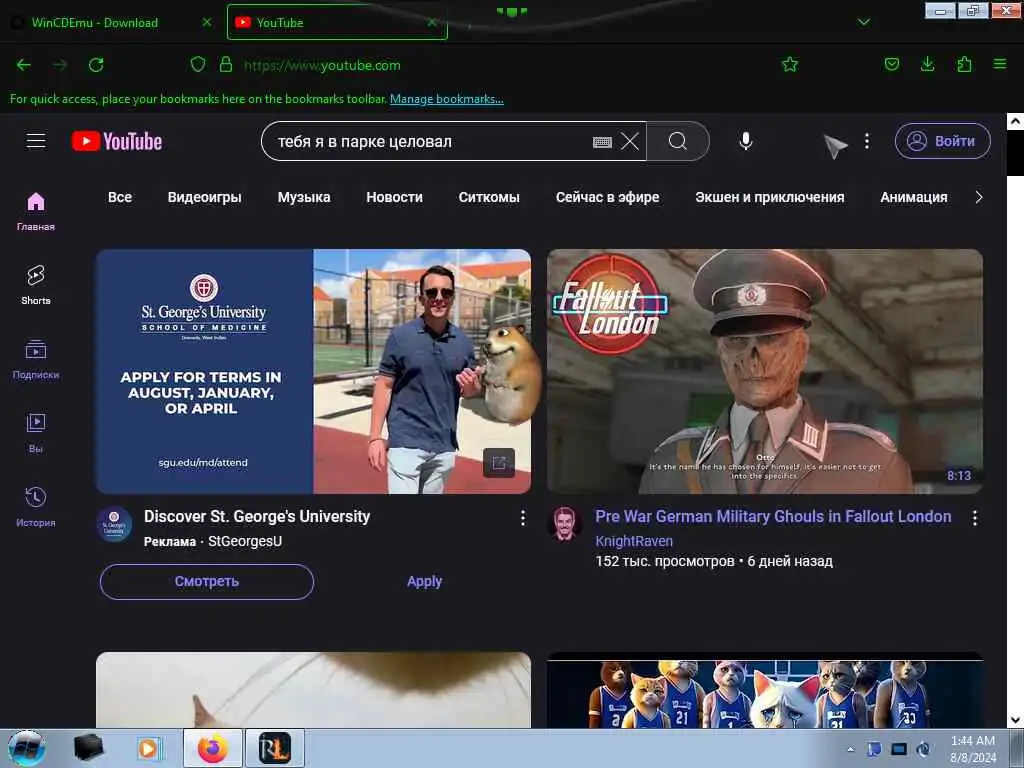Image resolution: width=1024 pixels, height=768 pixels.
Task: Open the StGeorgesU channel avatar
Action: (x=114, y=524)
